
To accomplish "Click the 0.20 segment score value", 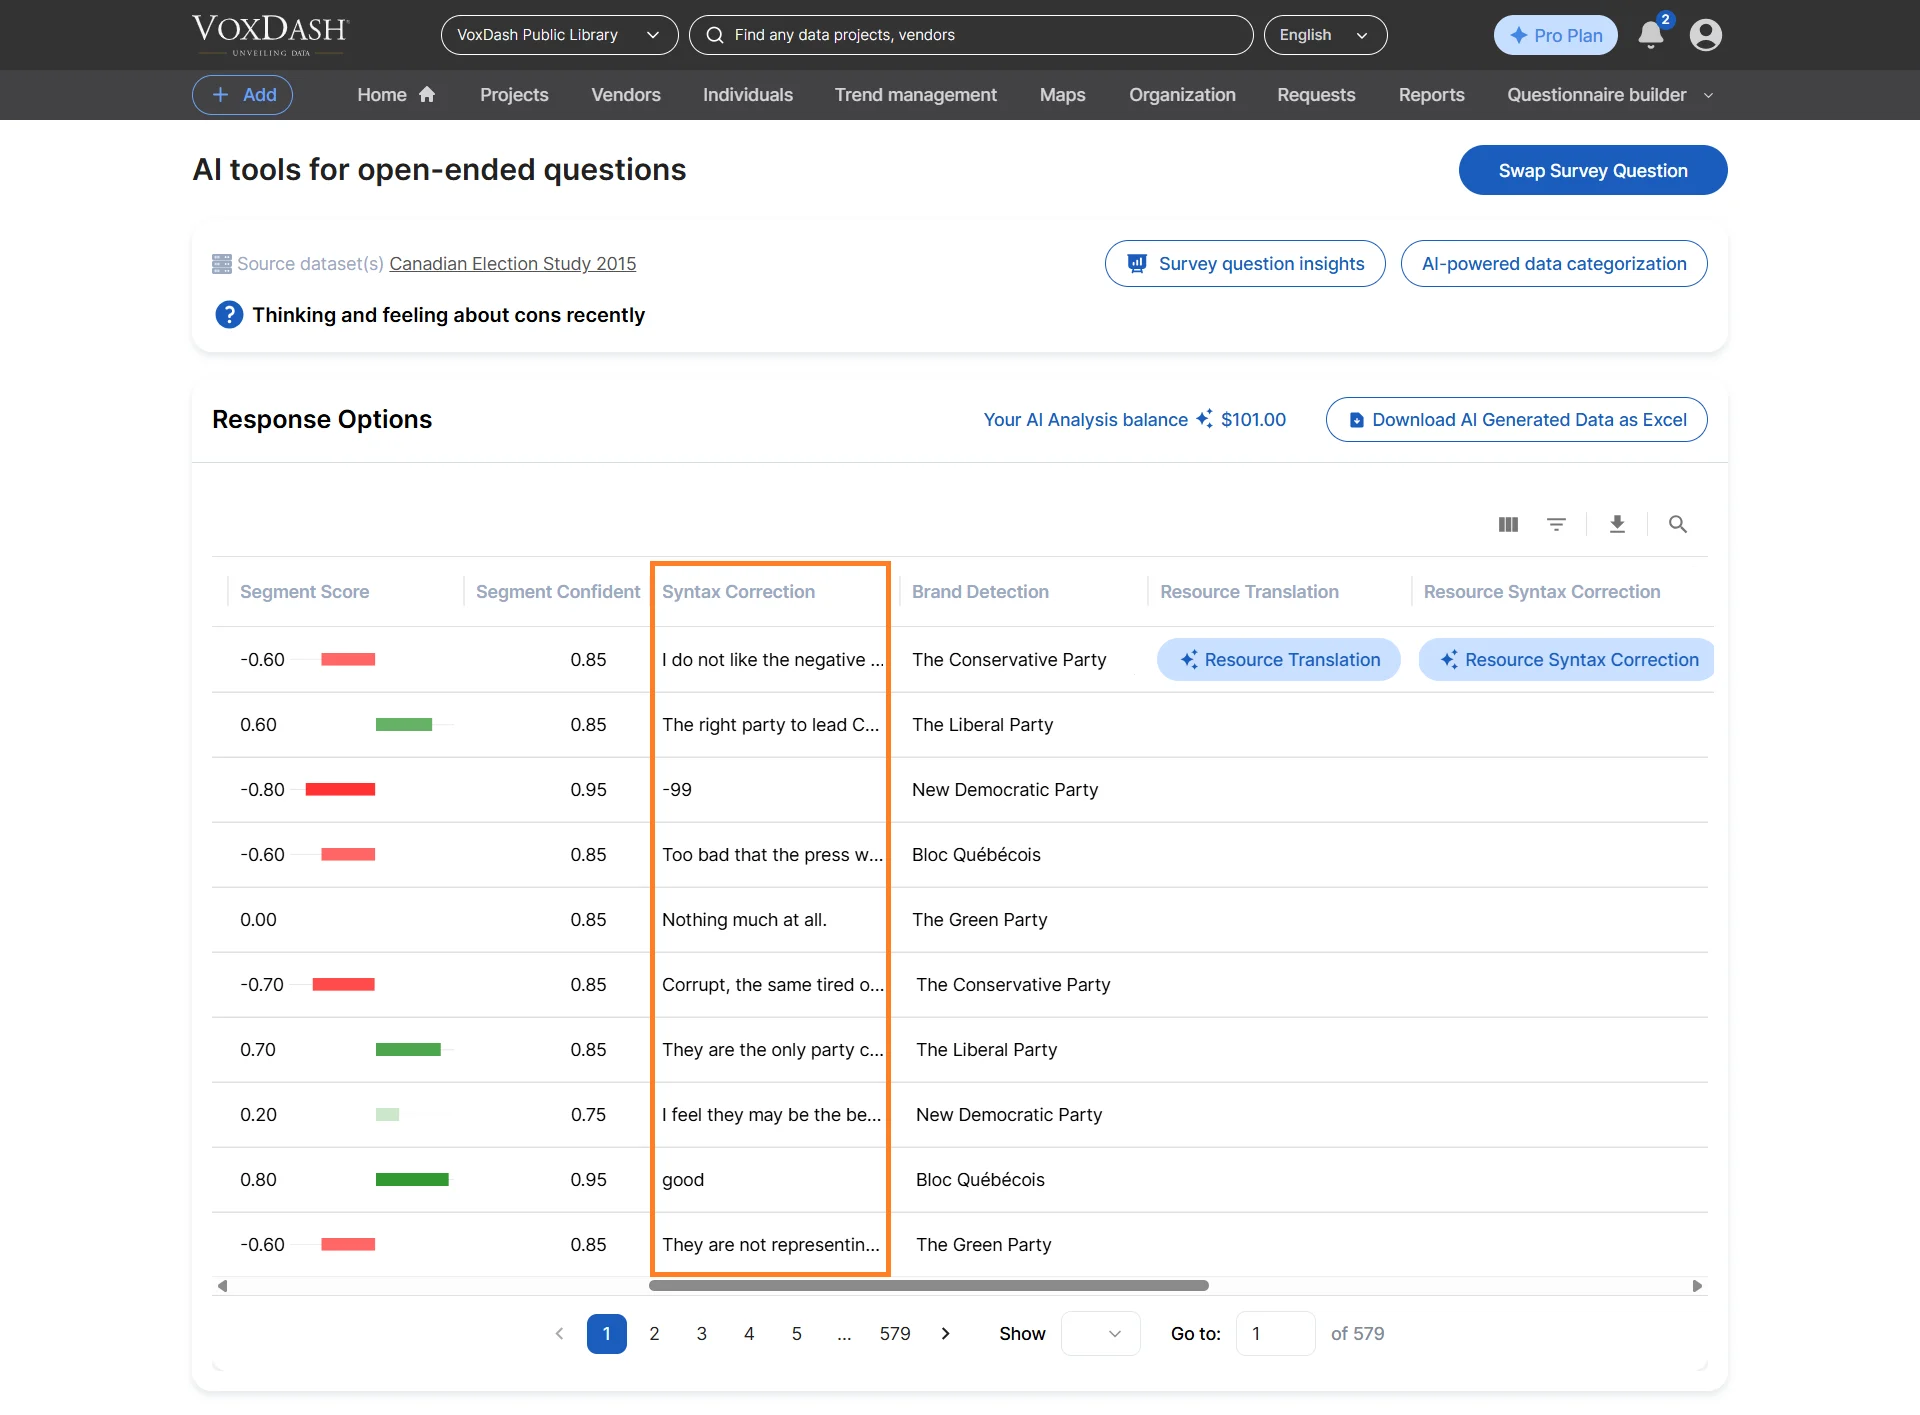I will coord(258,1114).
